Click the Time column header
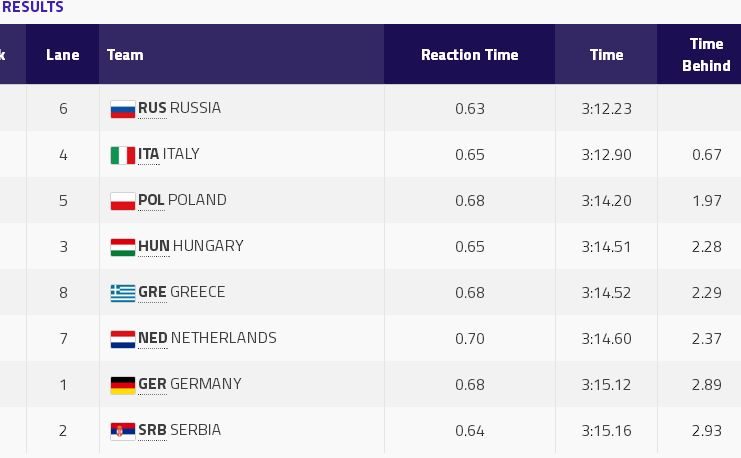 click(x=606, y=55)
